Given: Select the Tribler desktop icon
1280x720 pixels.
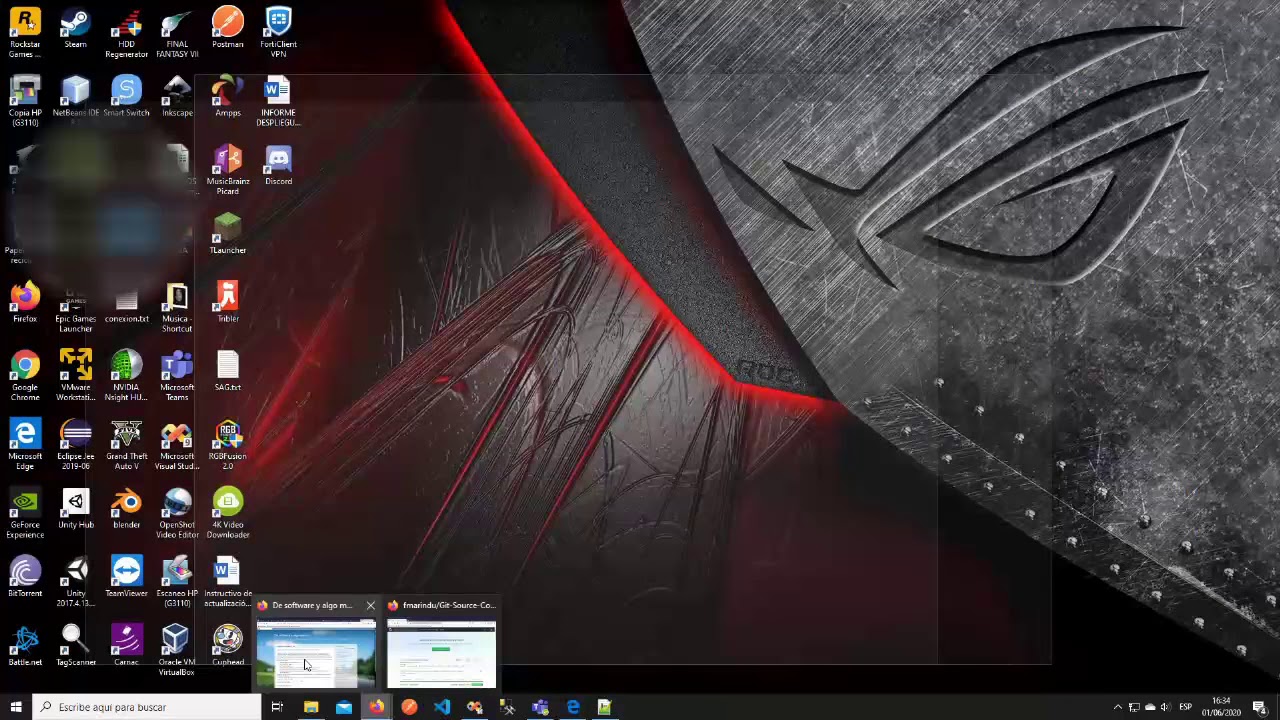Looking at the screenshot, I should point(227,302).
